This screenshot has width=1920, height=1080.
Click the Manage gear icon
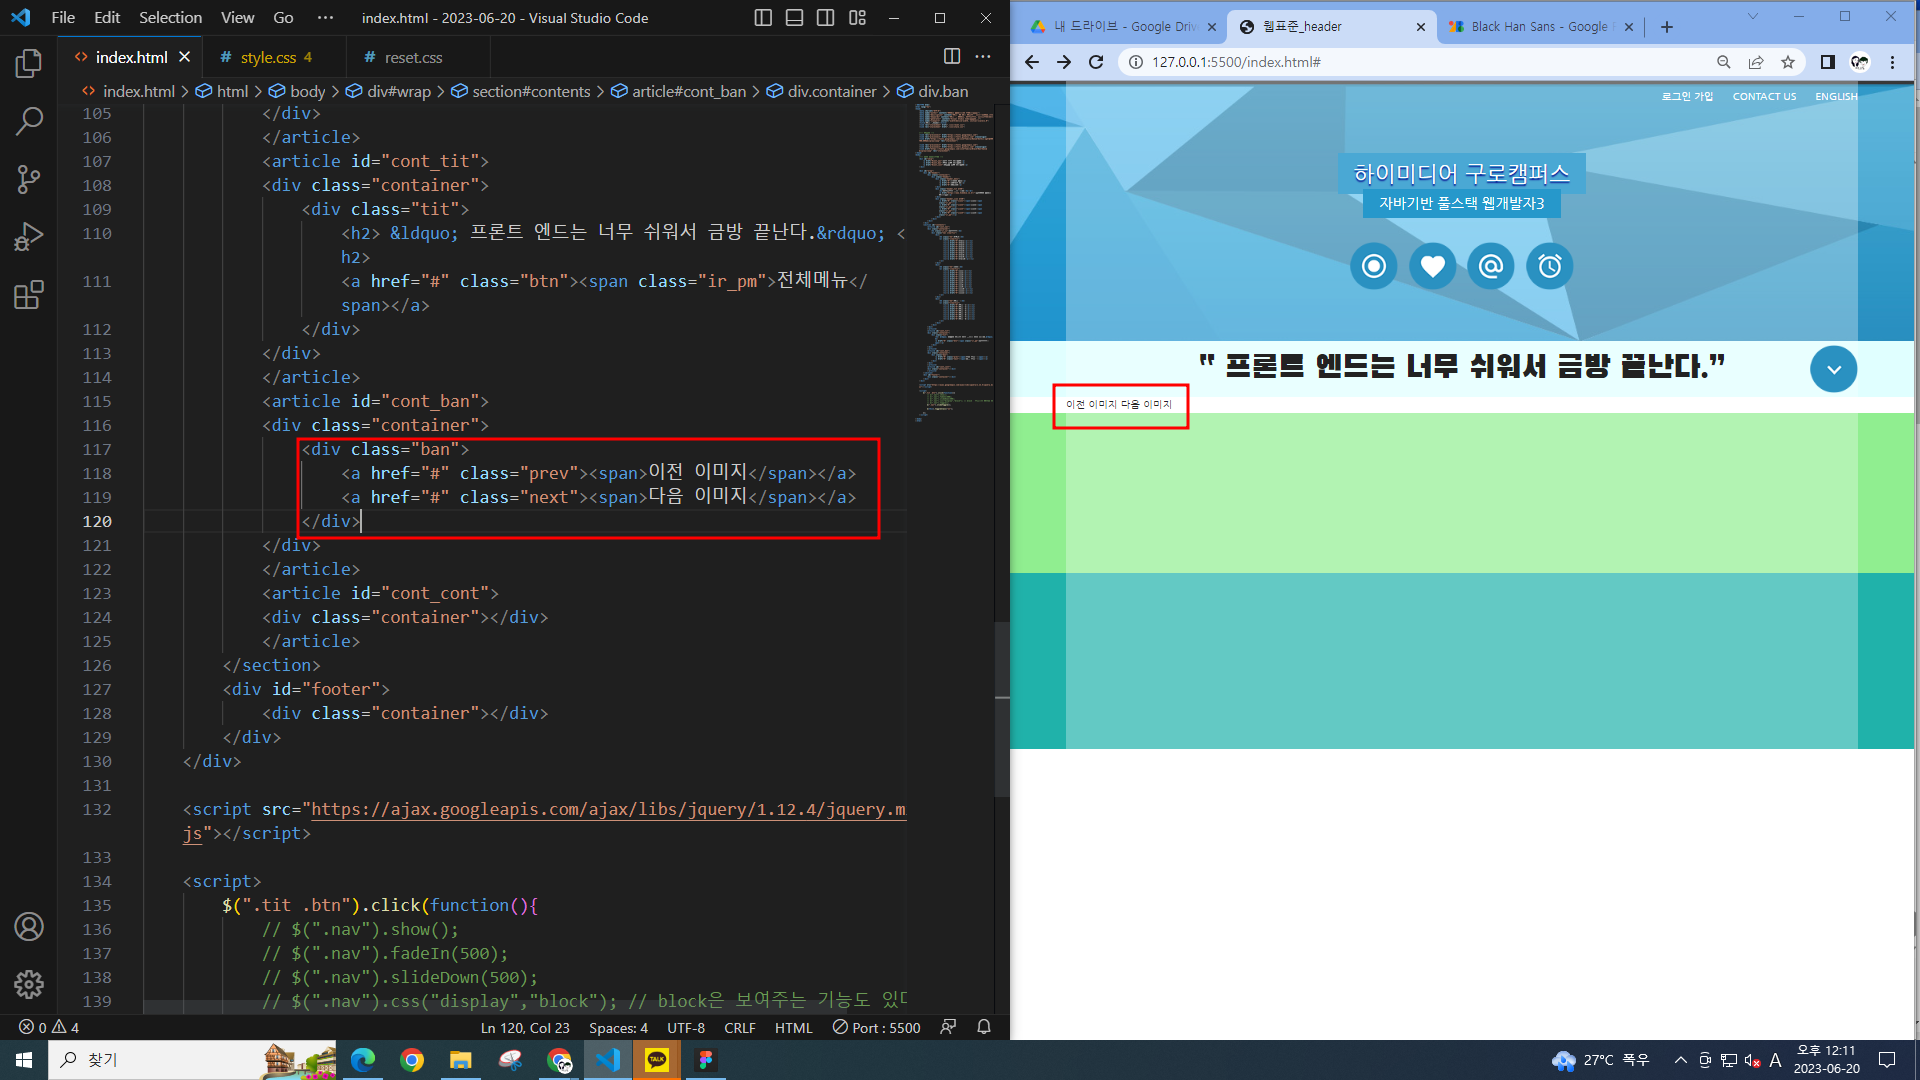(x=29, y=984)
